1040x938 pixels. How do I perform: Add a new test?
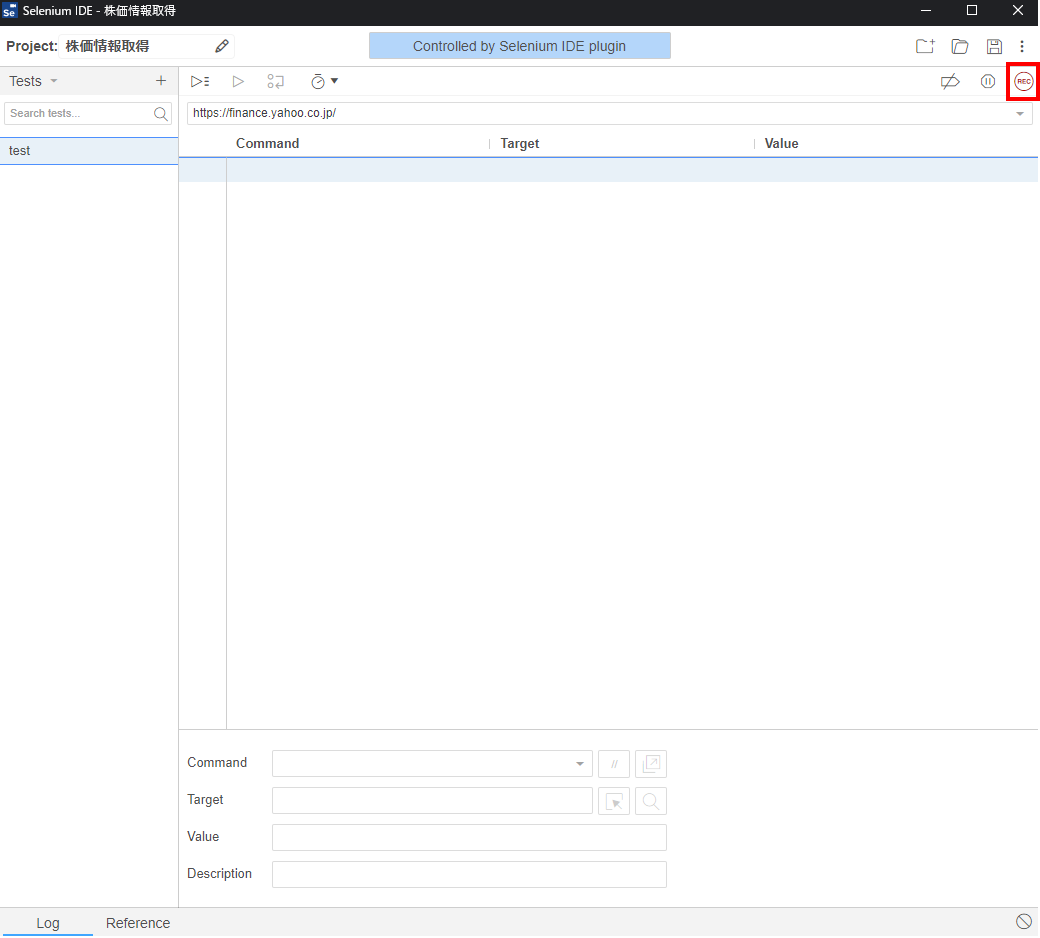coord(161,81)
